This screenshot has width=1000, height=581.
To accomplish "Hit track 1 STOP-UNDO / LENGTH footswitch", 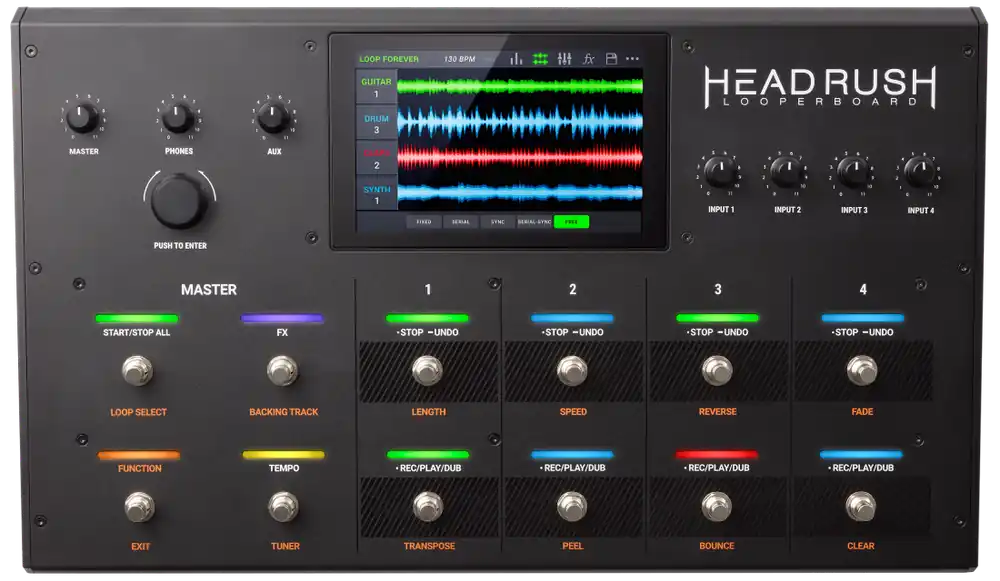I will click(x=427, y=371).
